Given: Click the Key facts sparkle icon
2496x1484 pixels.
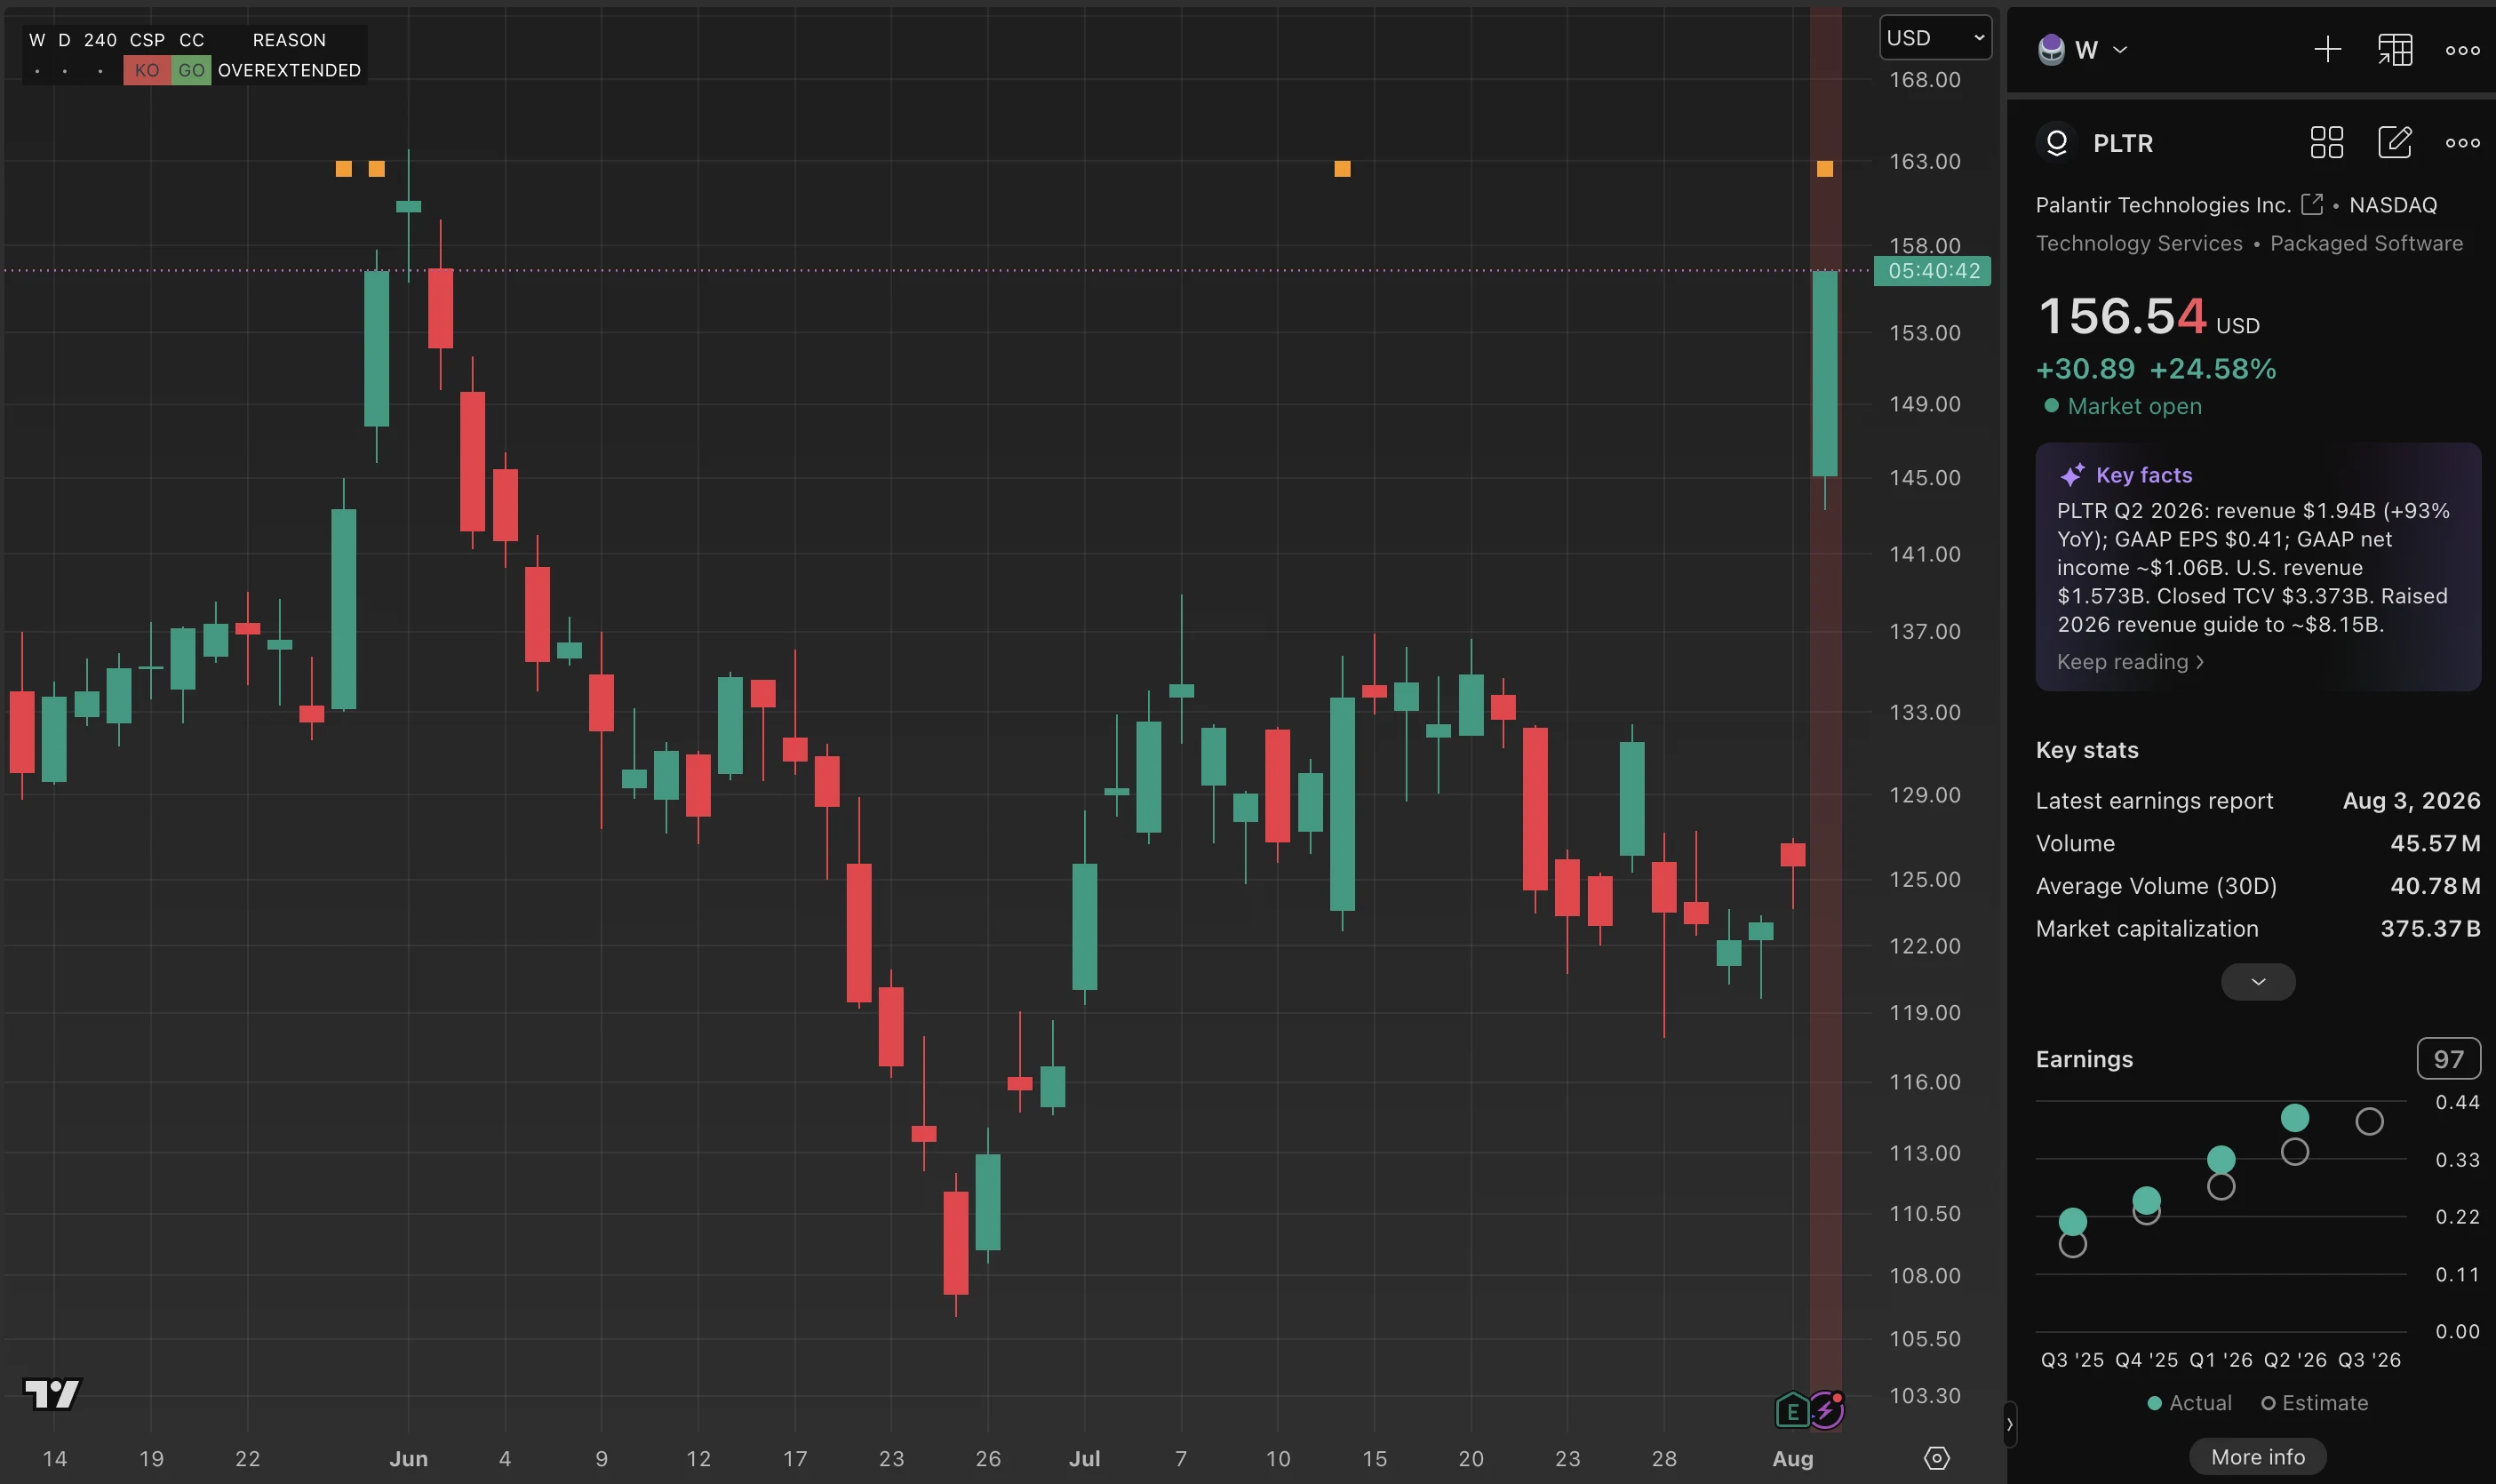Looking at the screenshot, I should [2072, 475].
